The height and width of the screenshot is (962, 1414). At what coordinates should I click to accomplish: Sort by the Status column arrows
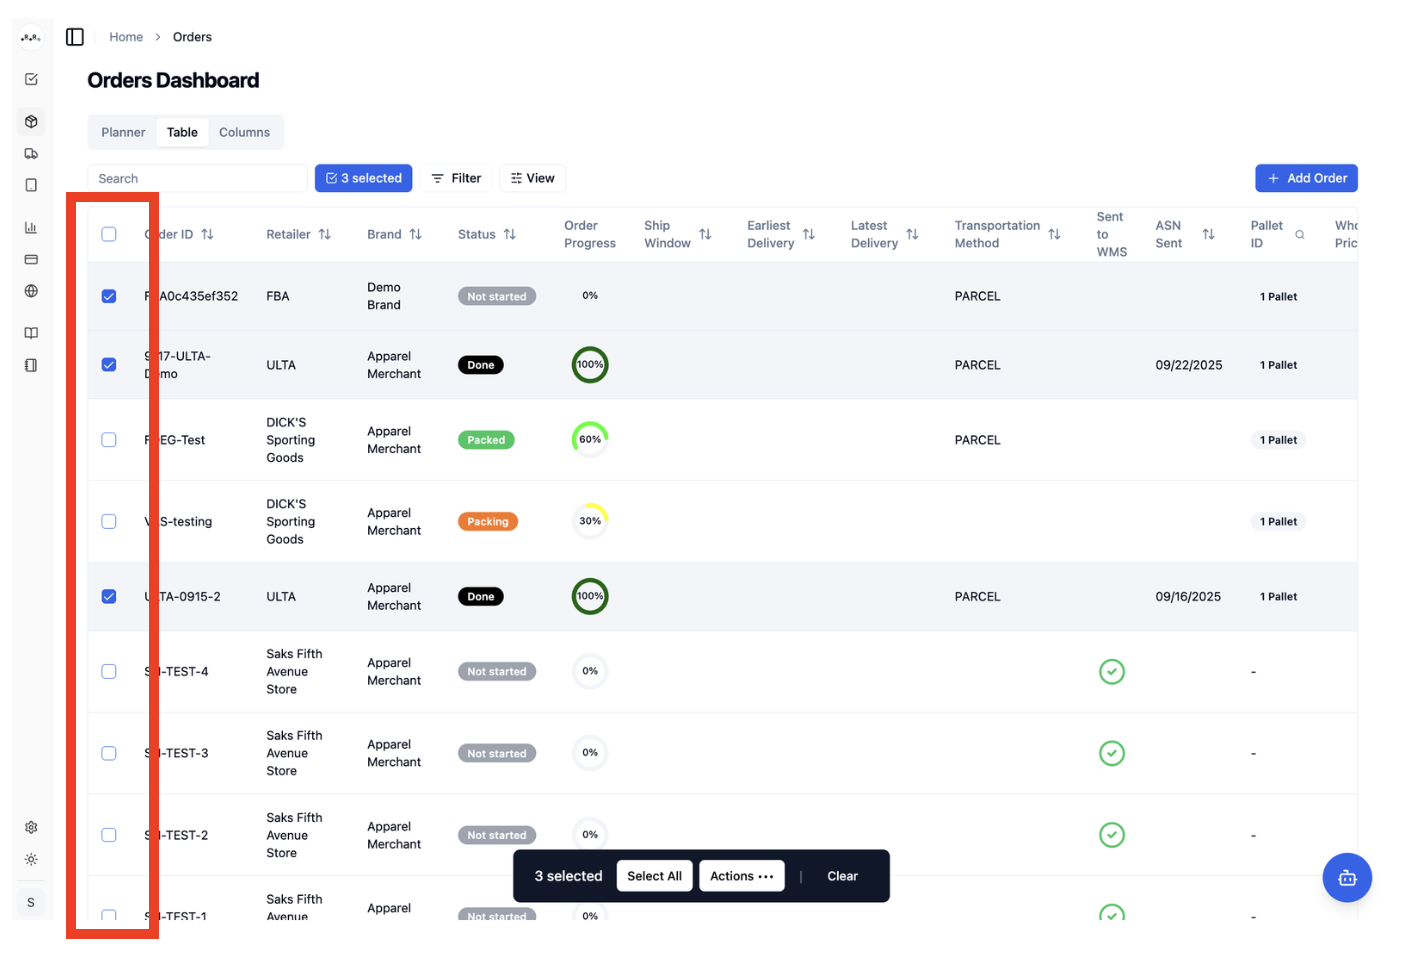click(x=510, y=234)
